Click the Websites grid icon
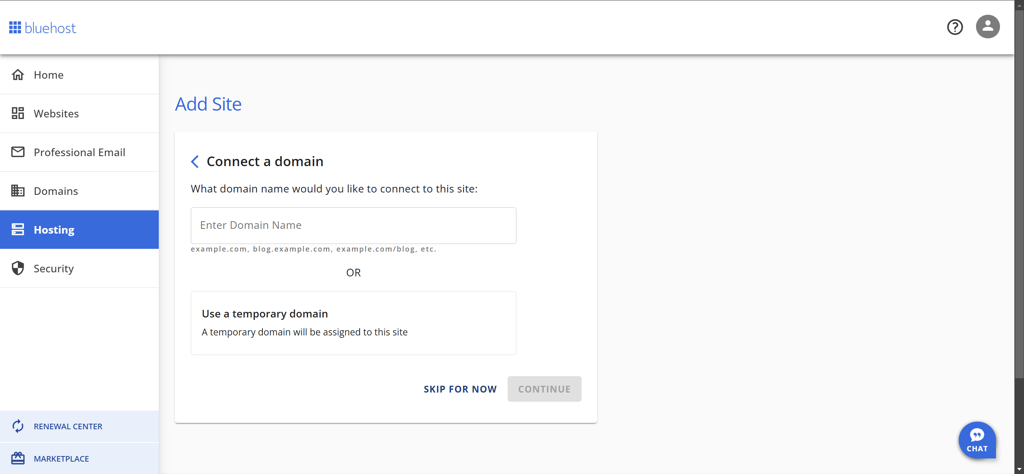The image size is (1024, 474). point(18,113)
